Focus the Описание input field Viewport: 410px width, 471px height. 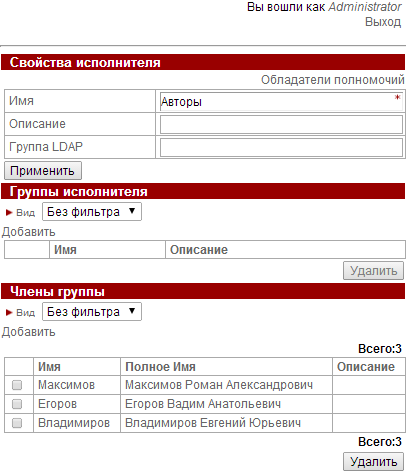coord(281,124)
